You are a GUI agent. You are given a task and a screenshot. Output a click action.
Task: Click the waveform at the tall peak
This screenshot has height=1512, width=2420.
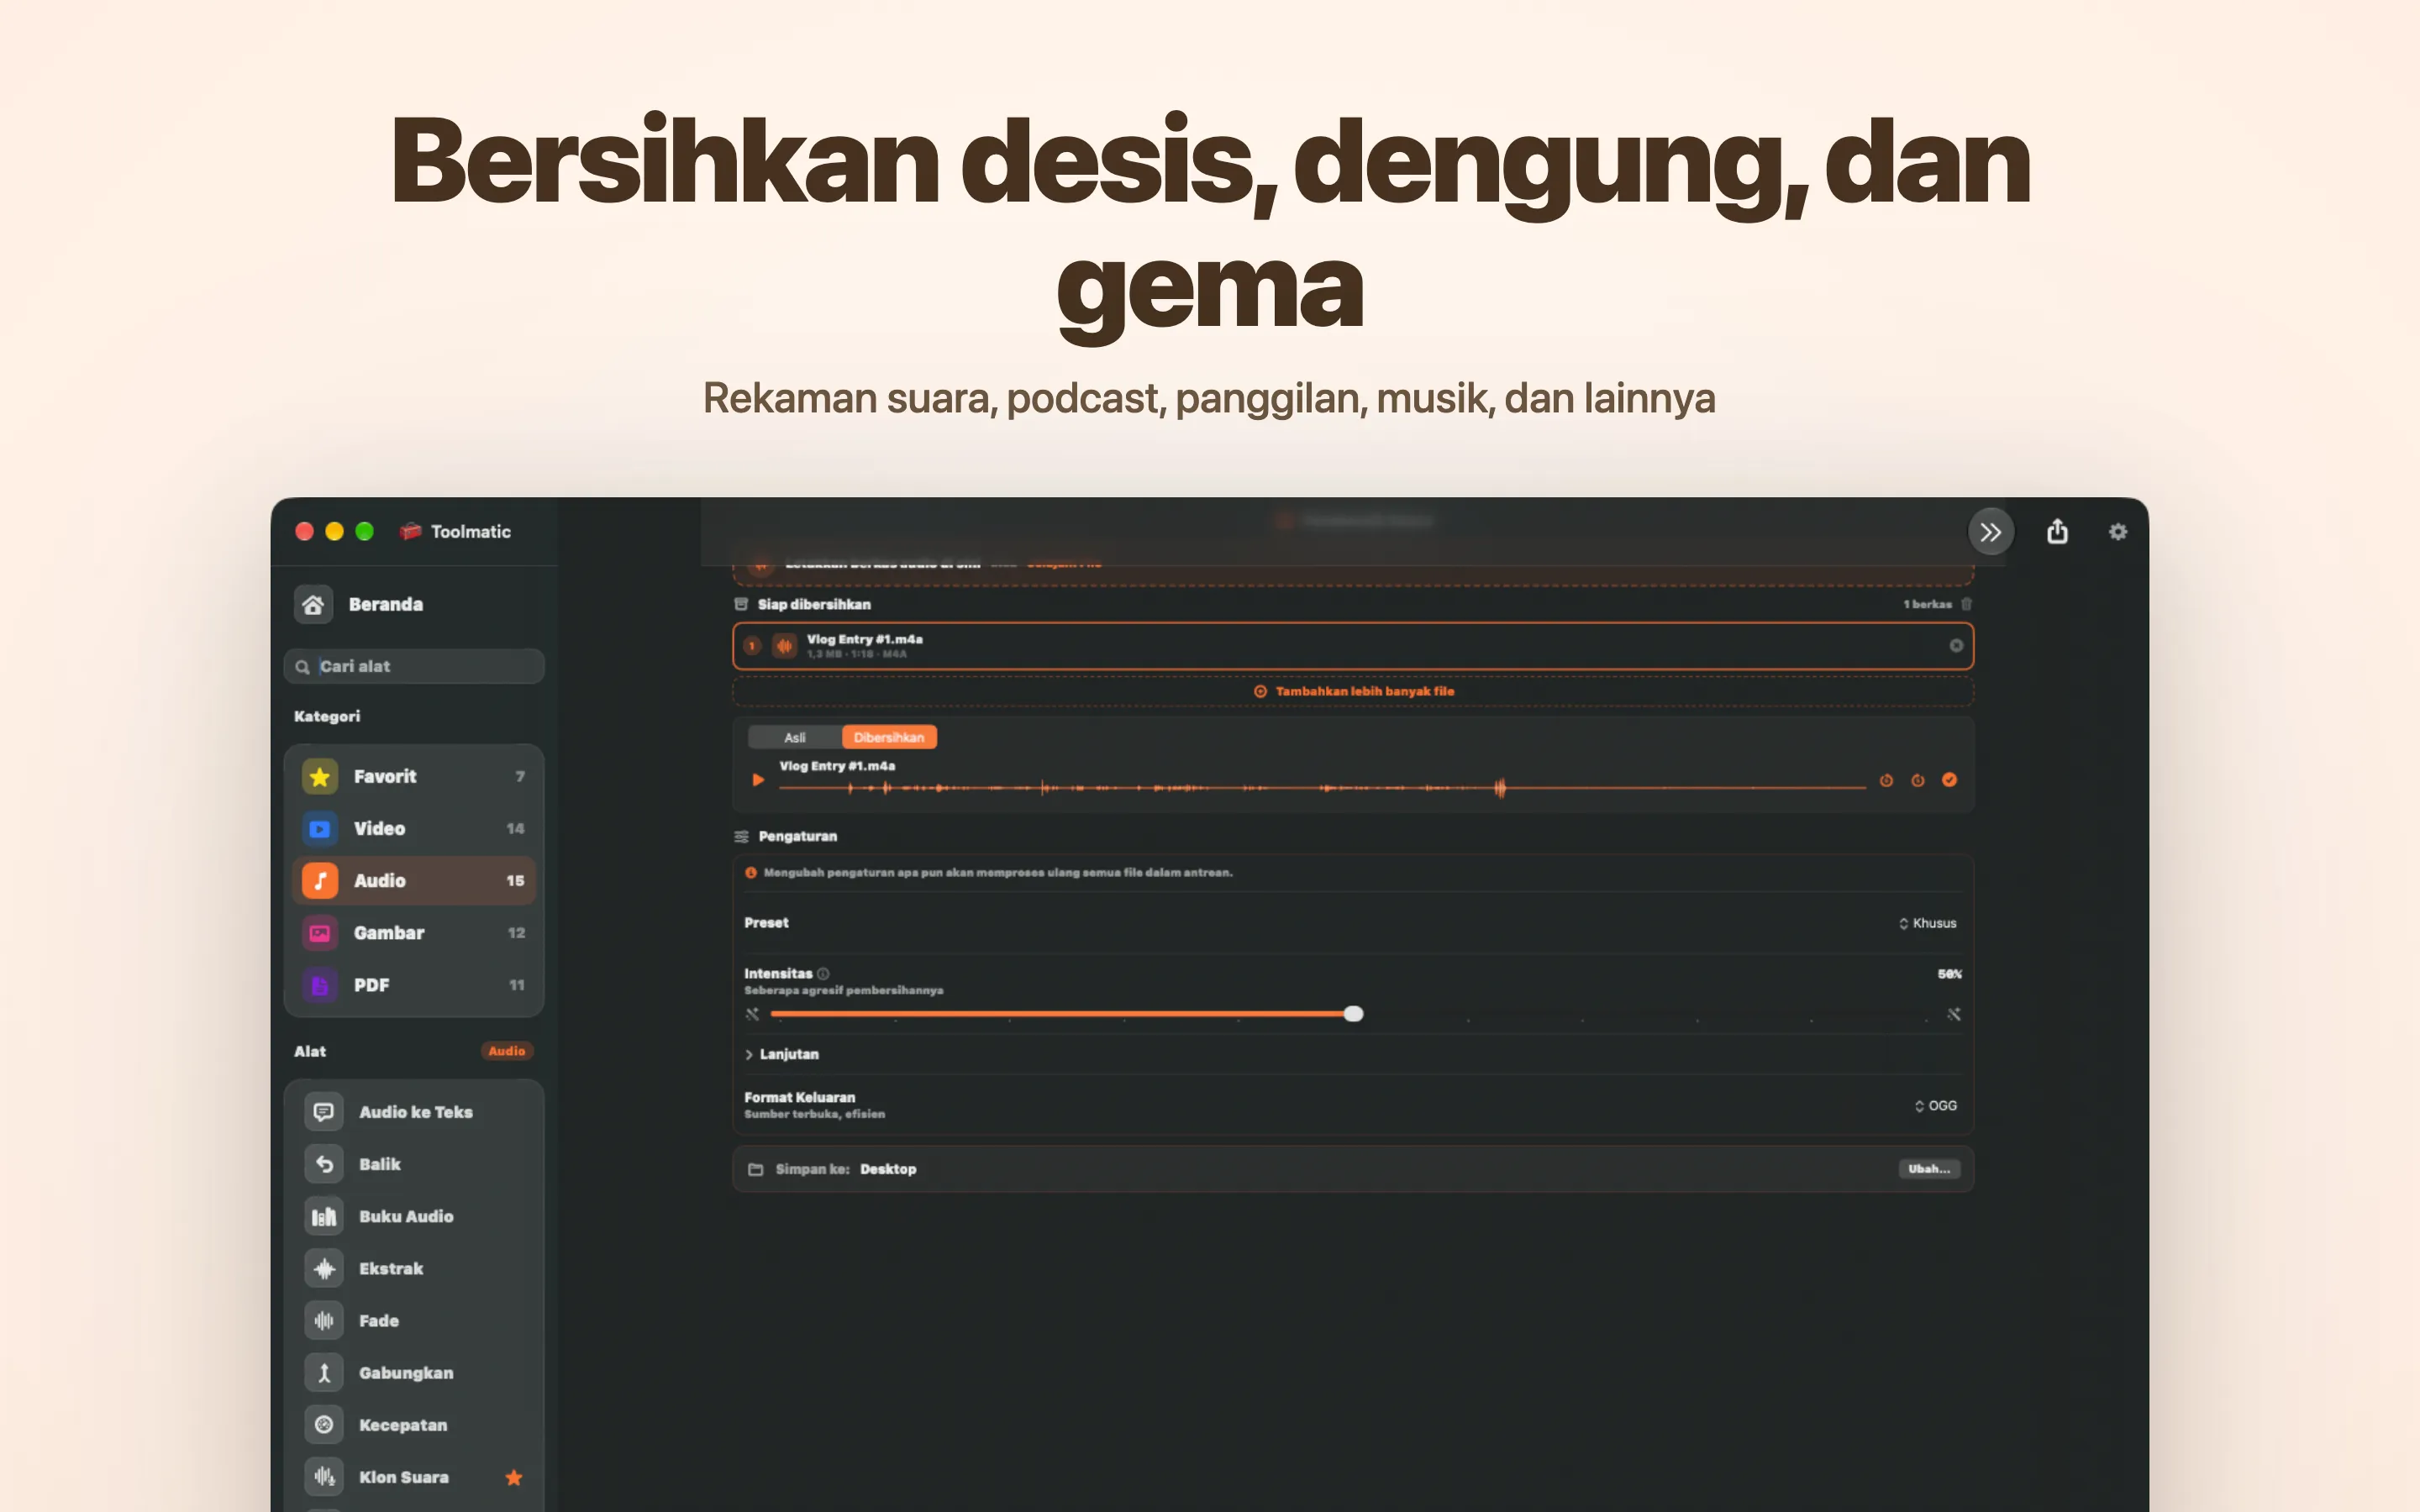(x=1499, y=788)
